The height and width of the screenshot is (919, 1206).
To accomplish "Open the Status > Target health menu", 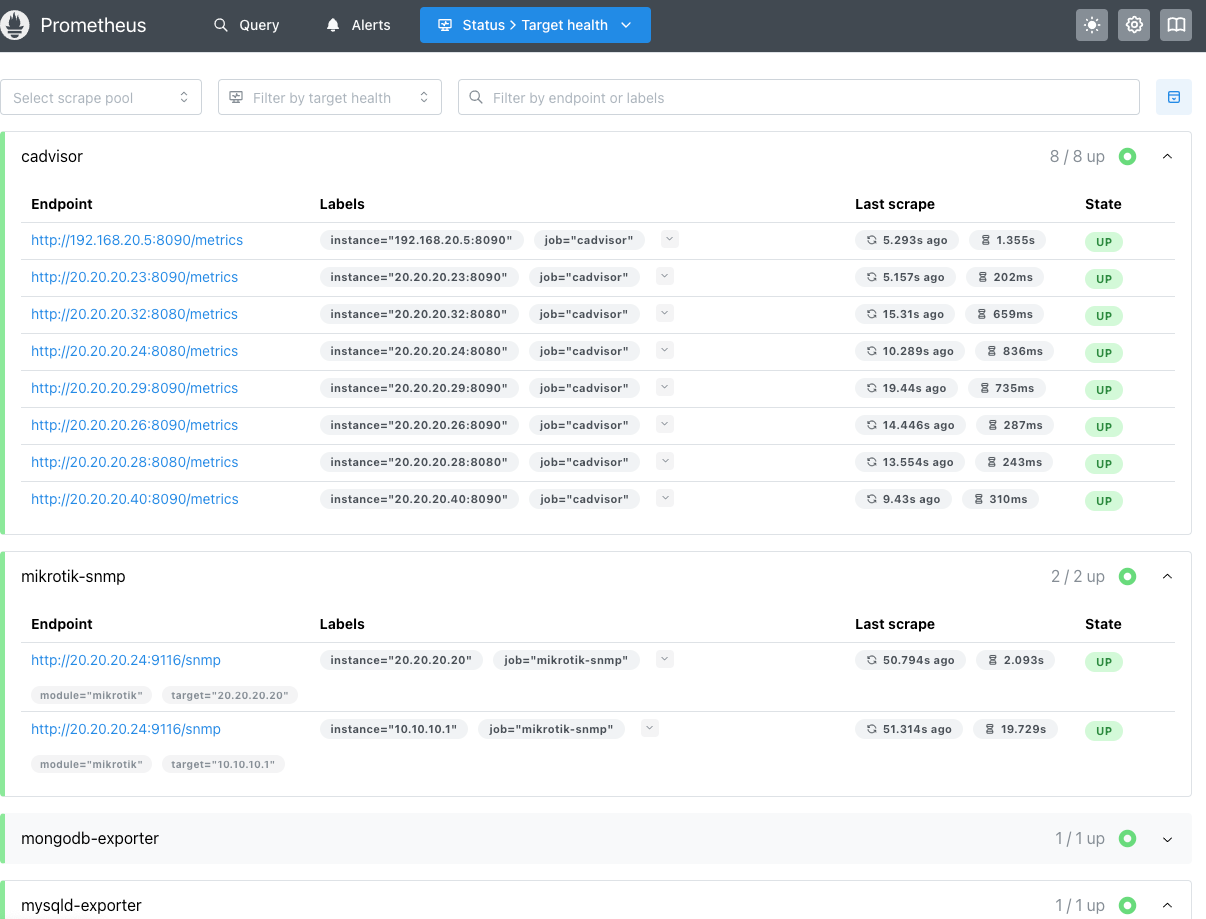I will point(535,25).
